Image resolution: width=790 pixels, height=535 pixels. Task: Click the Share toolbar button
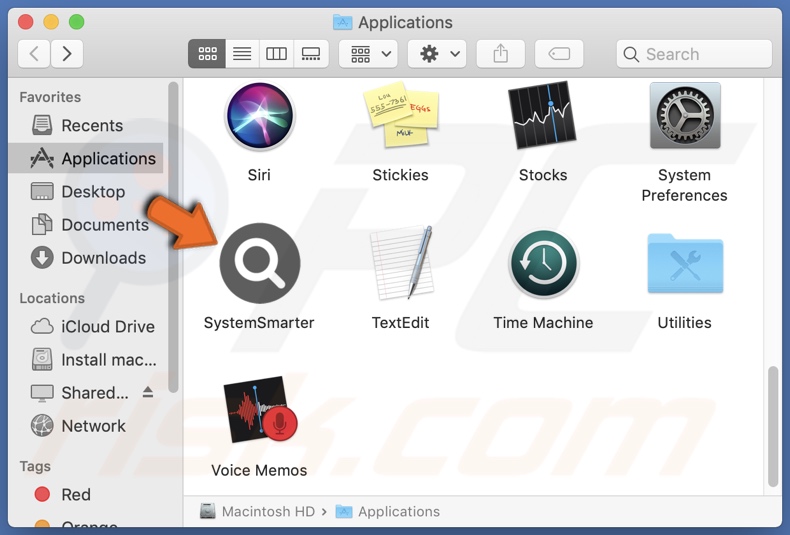pos(500,53)
